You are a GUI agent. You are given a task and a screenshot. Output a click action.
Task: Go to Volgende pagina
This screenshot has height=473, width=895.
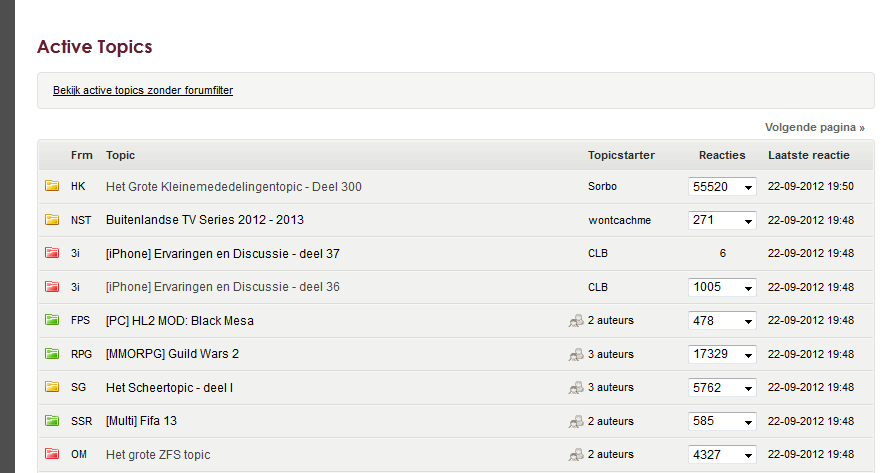coord(815,127)
